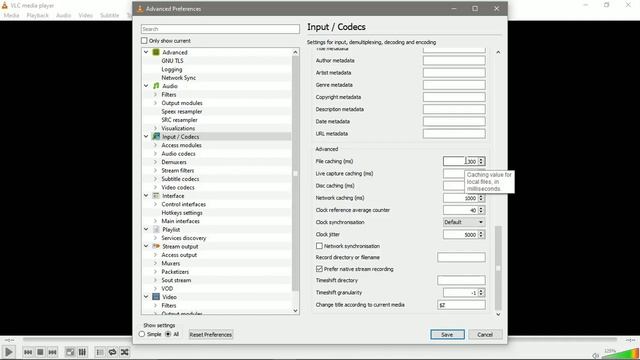Image resolution: width=640 pixels, height=360 pixels.
Task: Toggle shuffle random icon
Action: pos(124,352)
